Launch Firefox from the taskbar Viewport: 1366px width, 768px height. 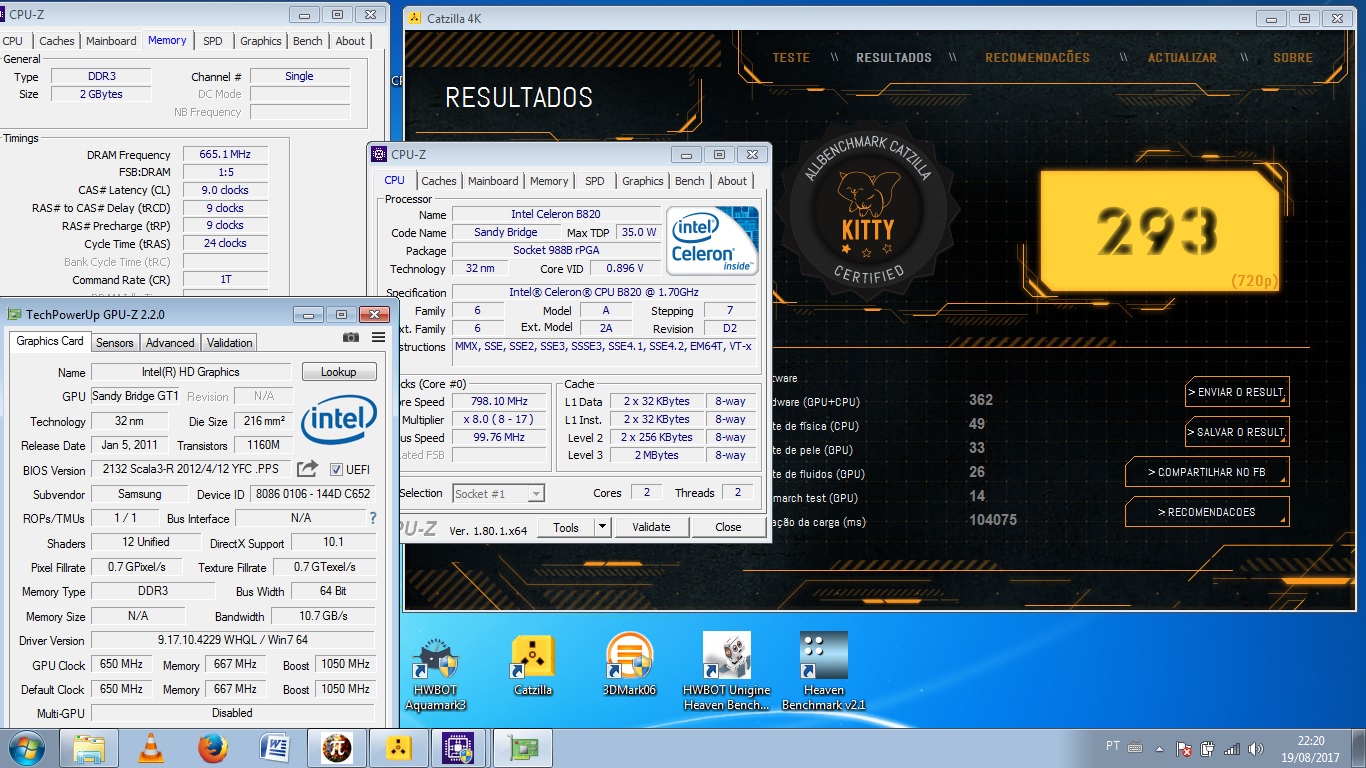(x=212, y=748)
